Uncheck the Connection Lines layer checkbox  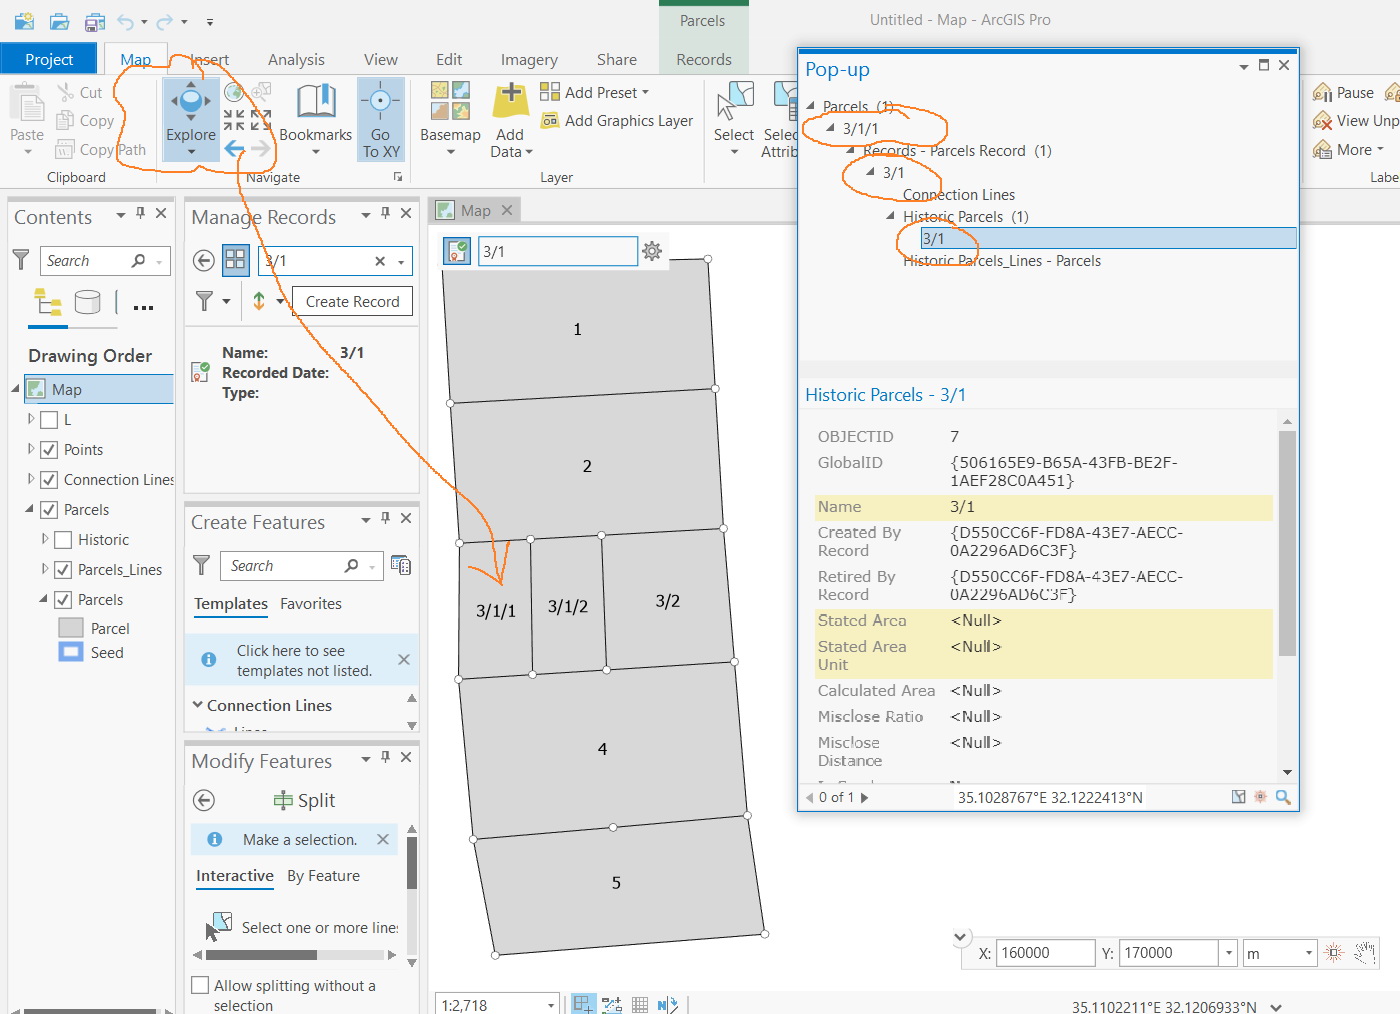tap(49, 480)
